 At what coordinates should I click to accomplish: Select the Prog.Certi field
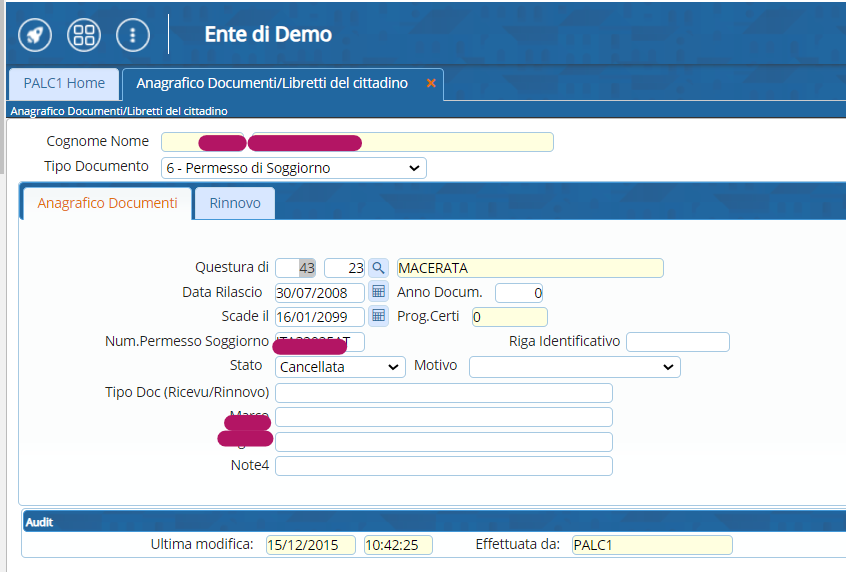point(509,317)
